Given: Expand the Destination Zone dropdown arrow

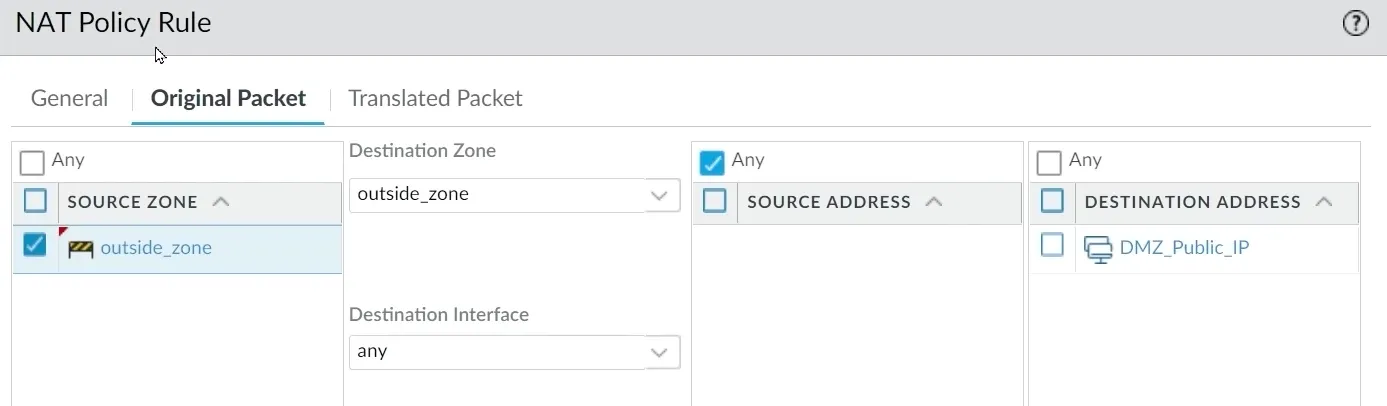Looking at the screenshot, I should (x=658, y=195).
